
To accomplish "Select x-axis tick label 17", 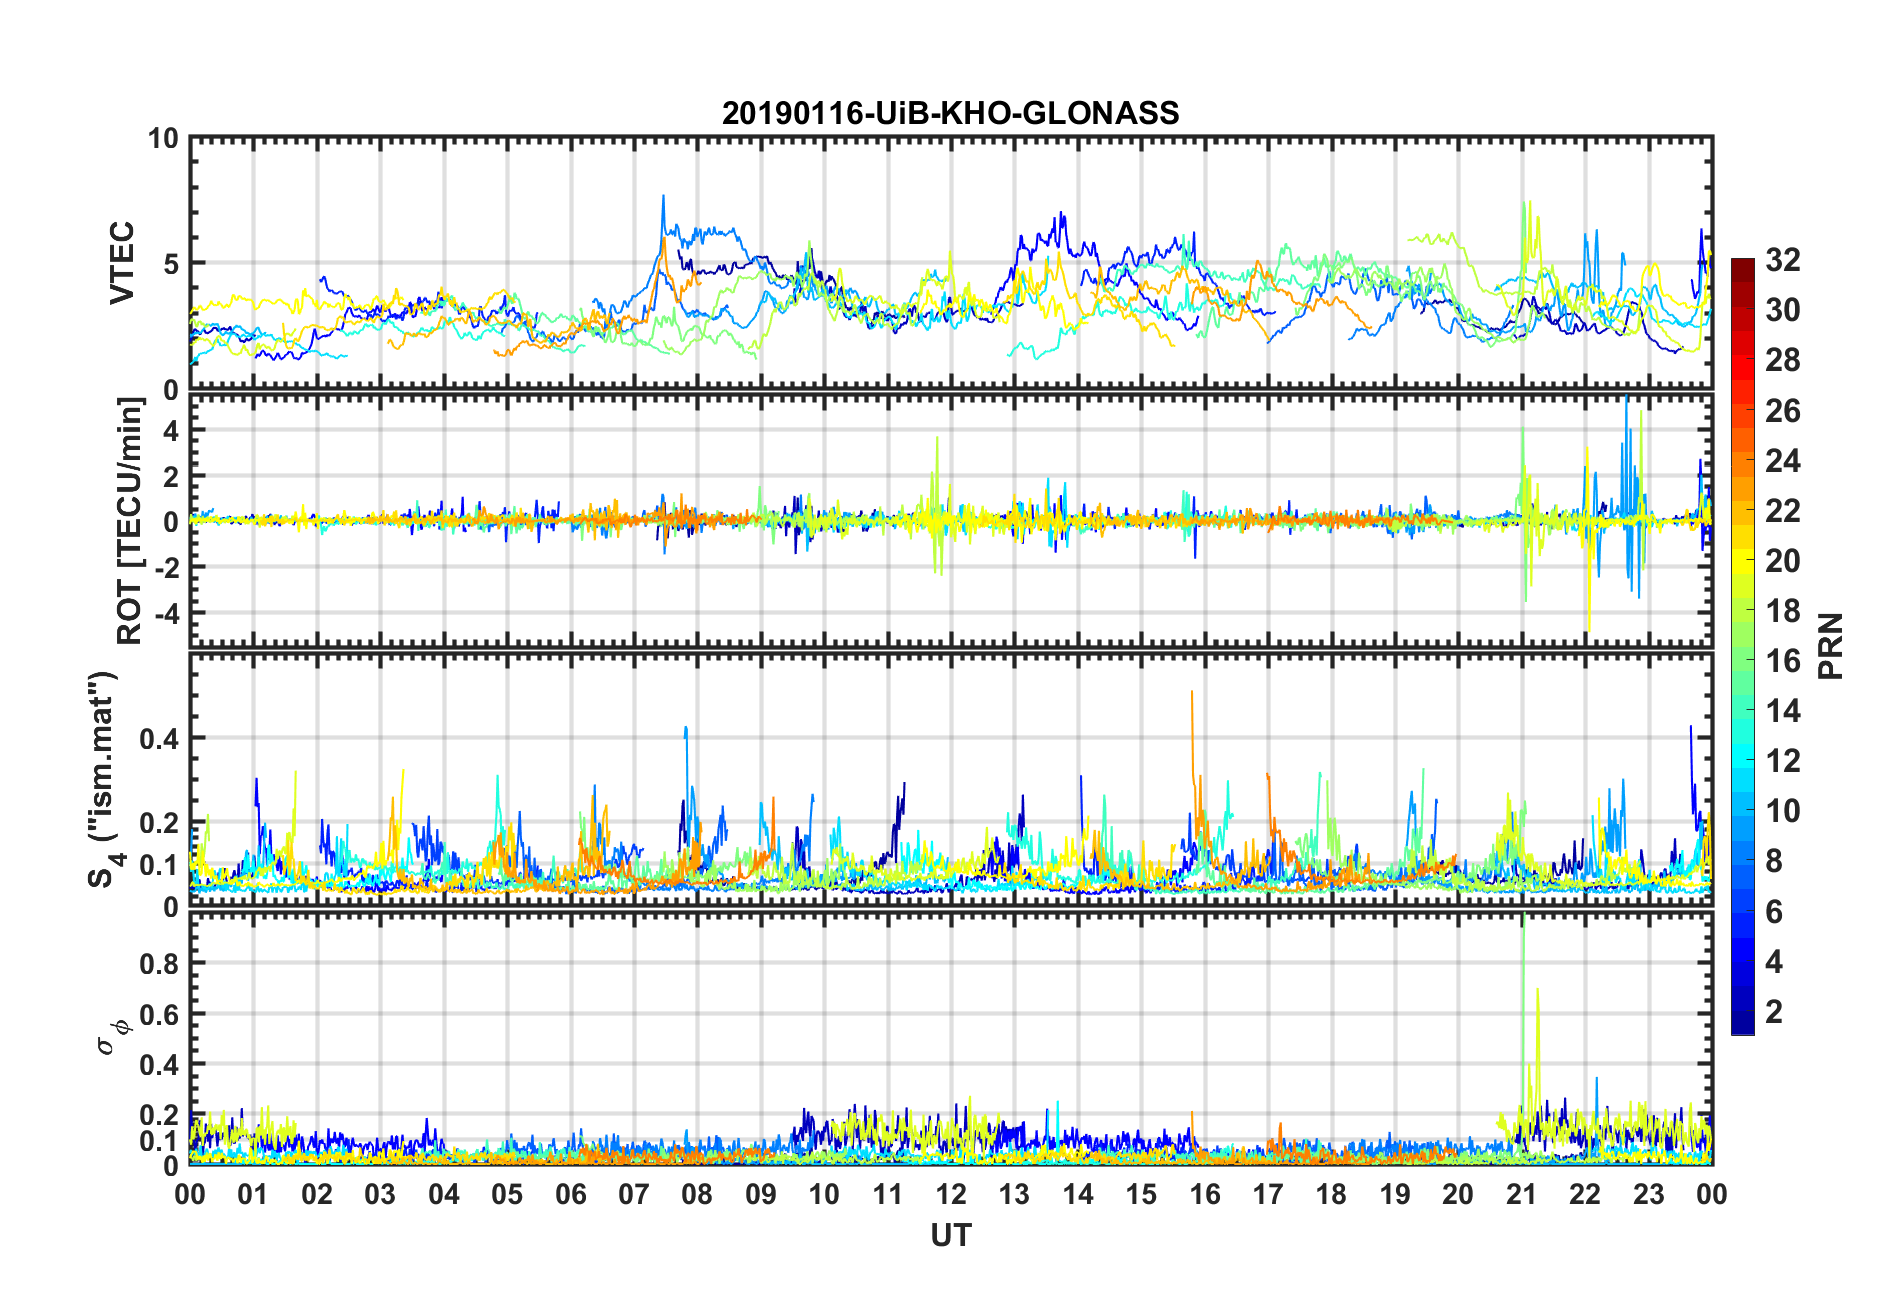I will 1268,1194.
